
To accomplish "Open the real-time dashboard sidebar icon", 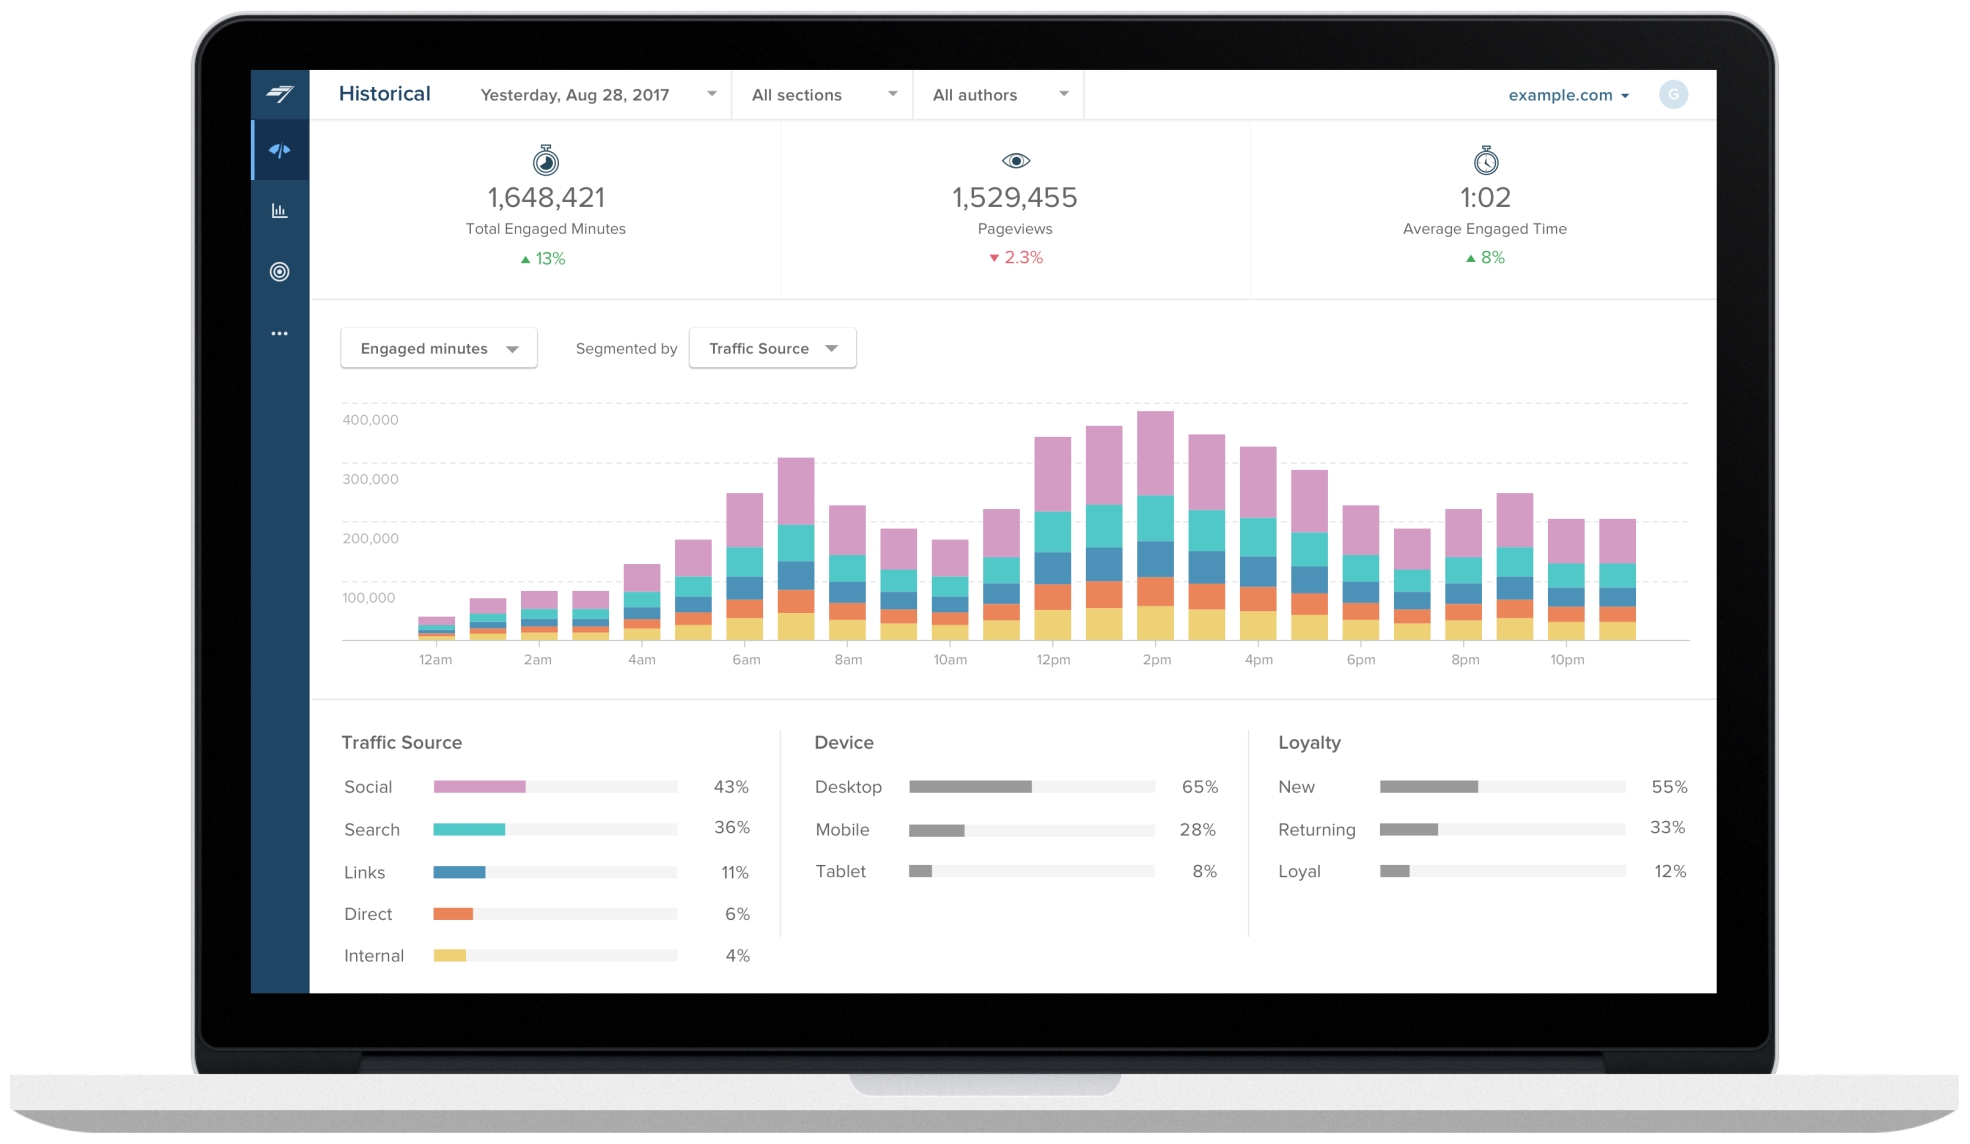I will (280, 151).
